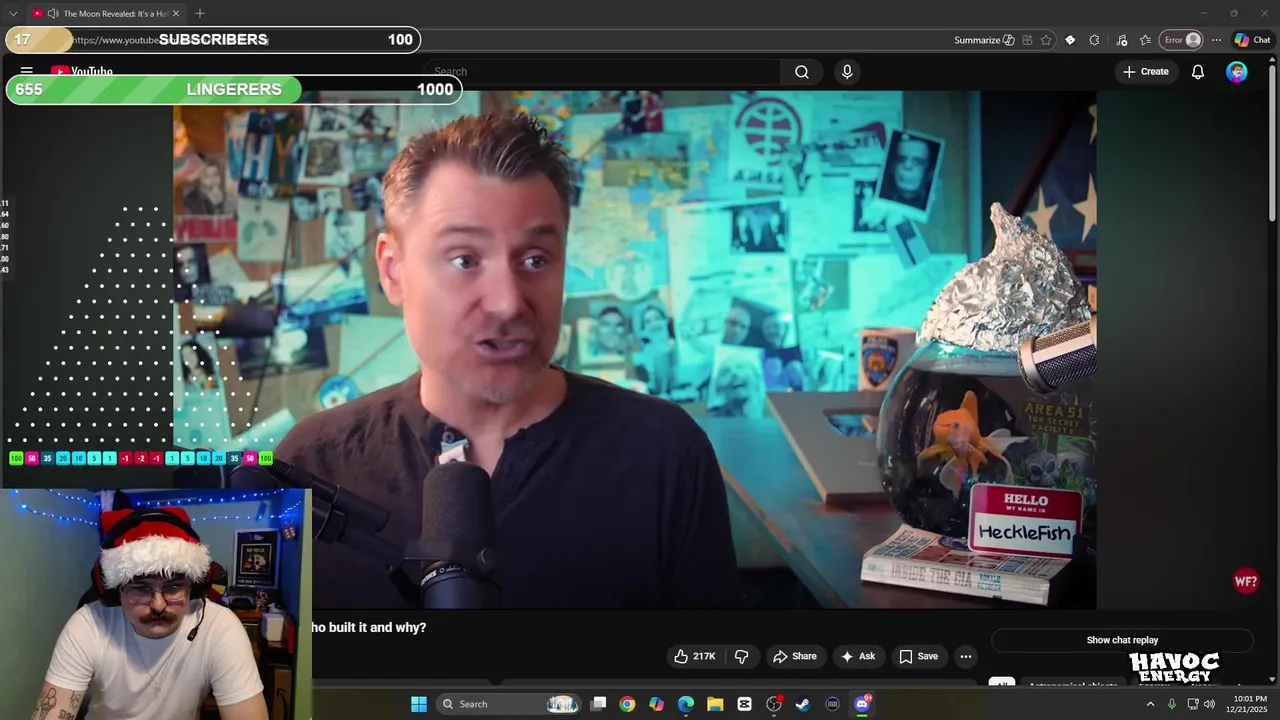
Task: Open Edge Settings and more menu
Action: tap(1216, 40)
